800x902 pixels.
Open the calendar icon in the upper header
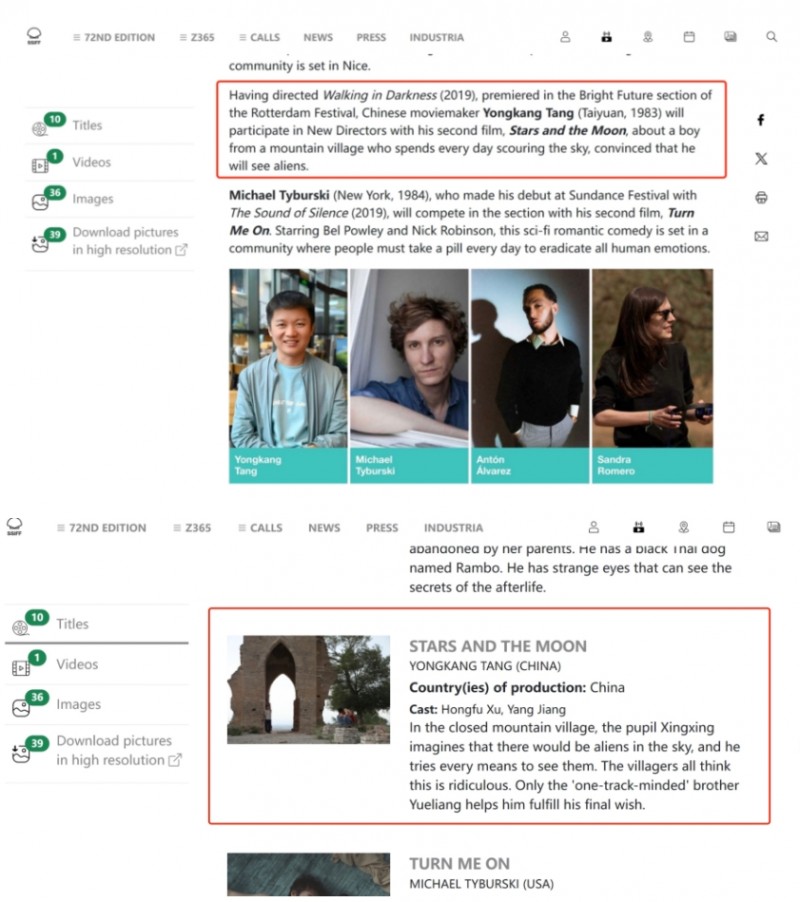[689, 37]
